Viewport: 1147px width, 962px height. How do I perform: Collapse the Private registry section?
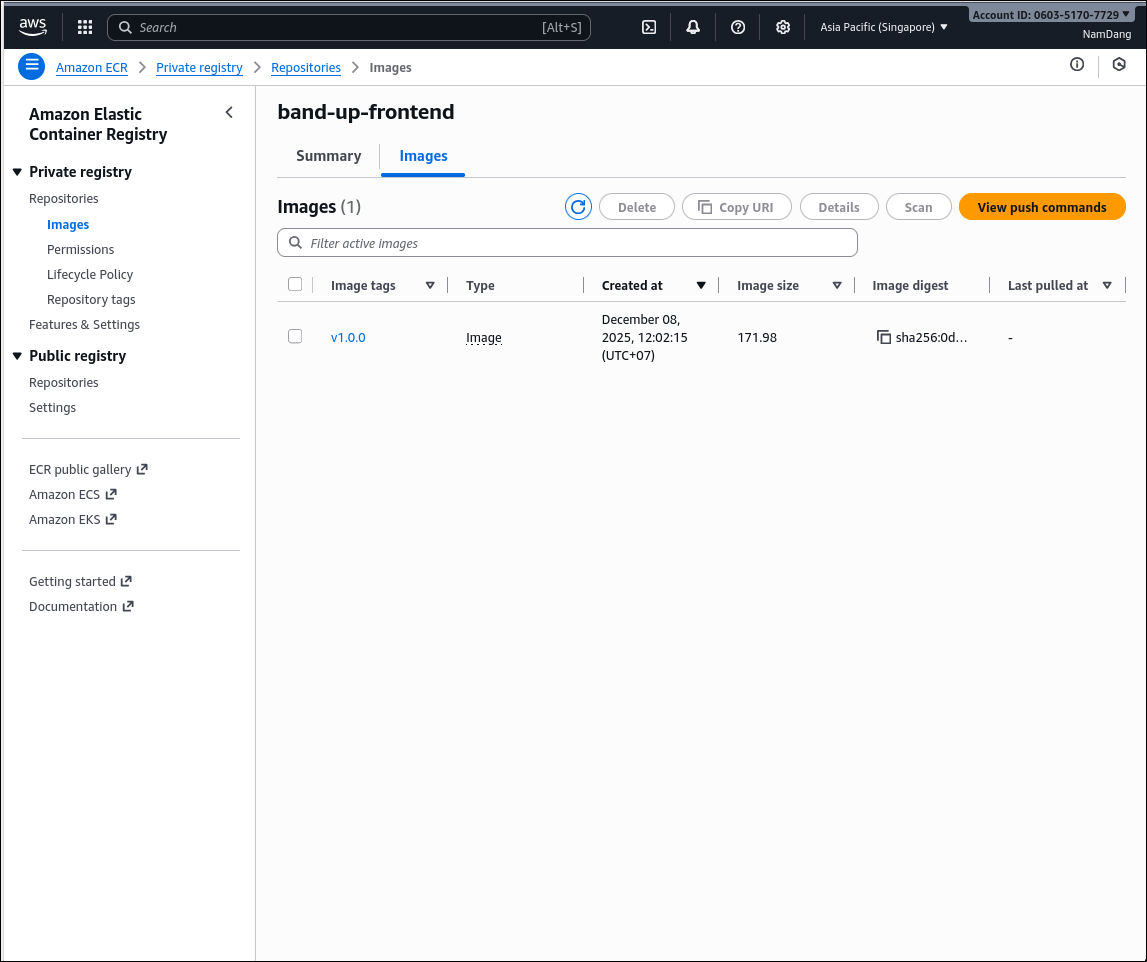(x=17, y=172)
